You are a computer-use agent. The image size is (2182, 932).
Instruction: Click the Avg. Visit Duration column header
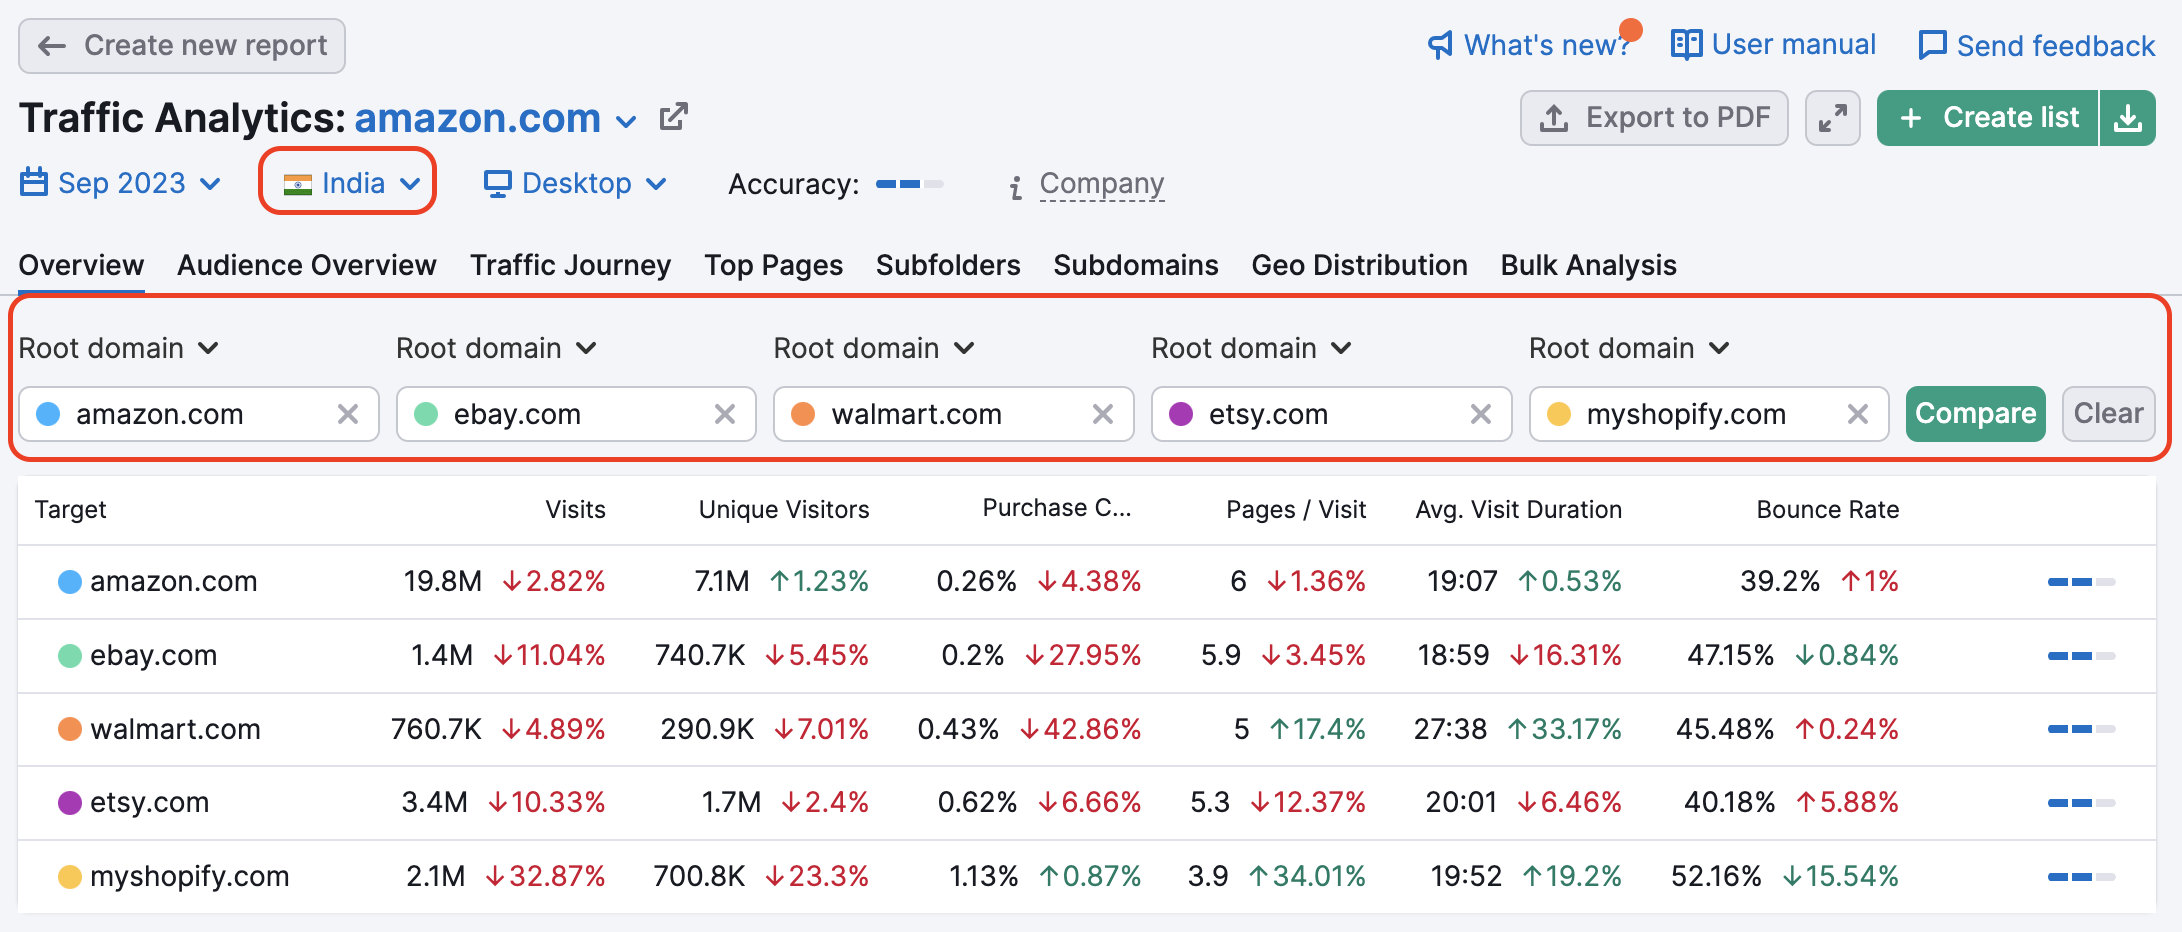click(x=1518, y=510)
